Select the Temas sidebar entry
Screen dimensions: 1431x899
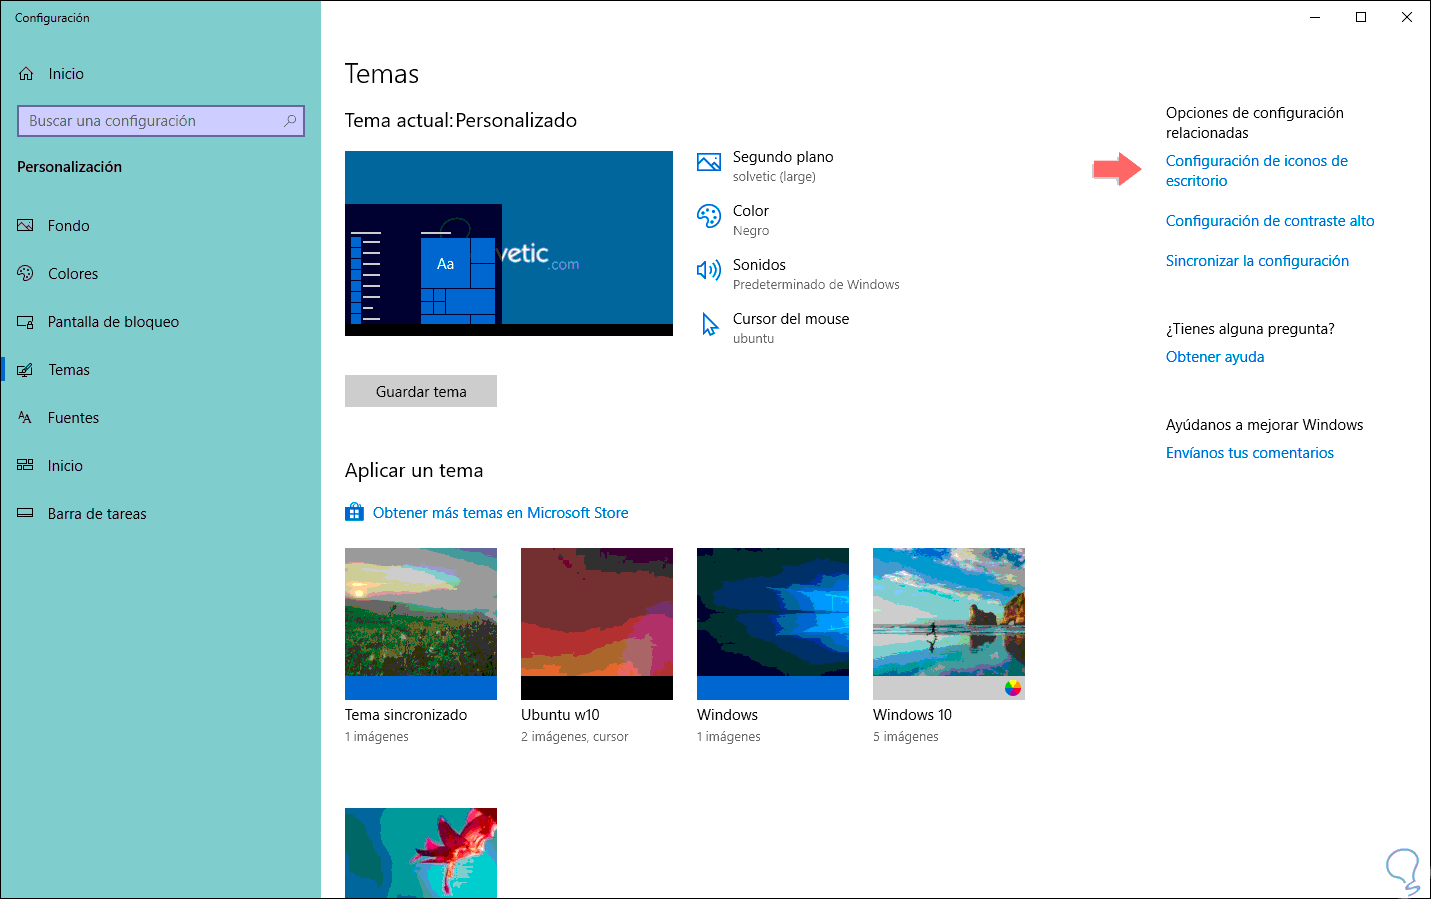pyautogui.click(x=160, y=370)
